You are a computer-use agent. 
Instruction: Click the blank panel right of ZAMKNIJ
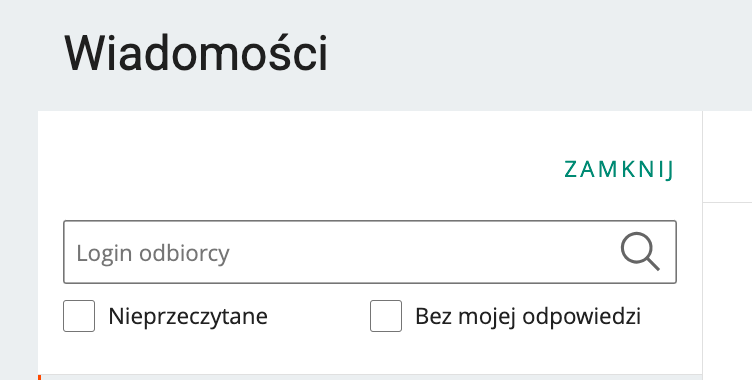pyautogui.click(x=728, y=157)
